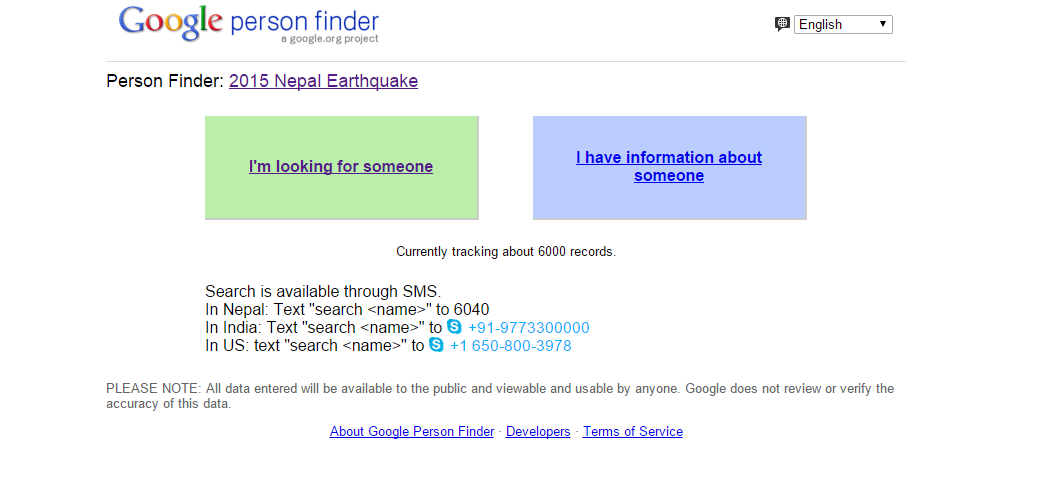Click the language selector dropdown arrow

click(883, 24)
